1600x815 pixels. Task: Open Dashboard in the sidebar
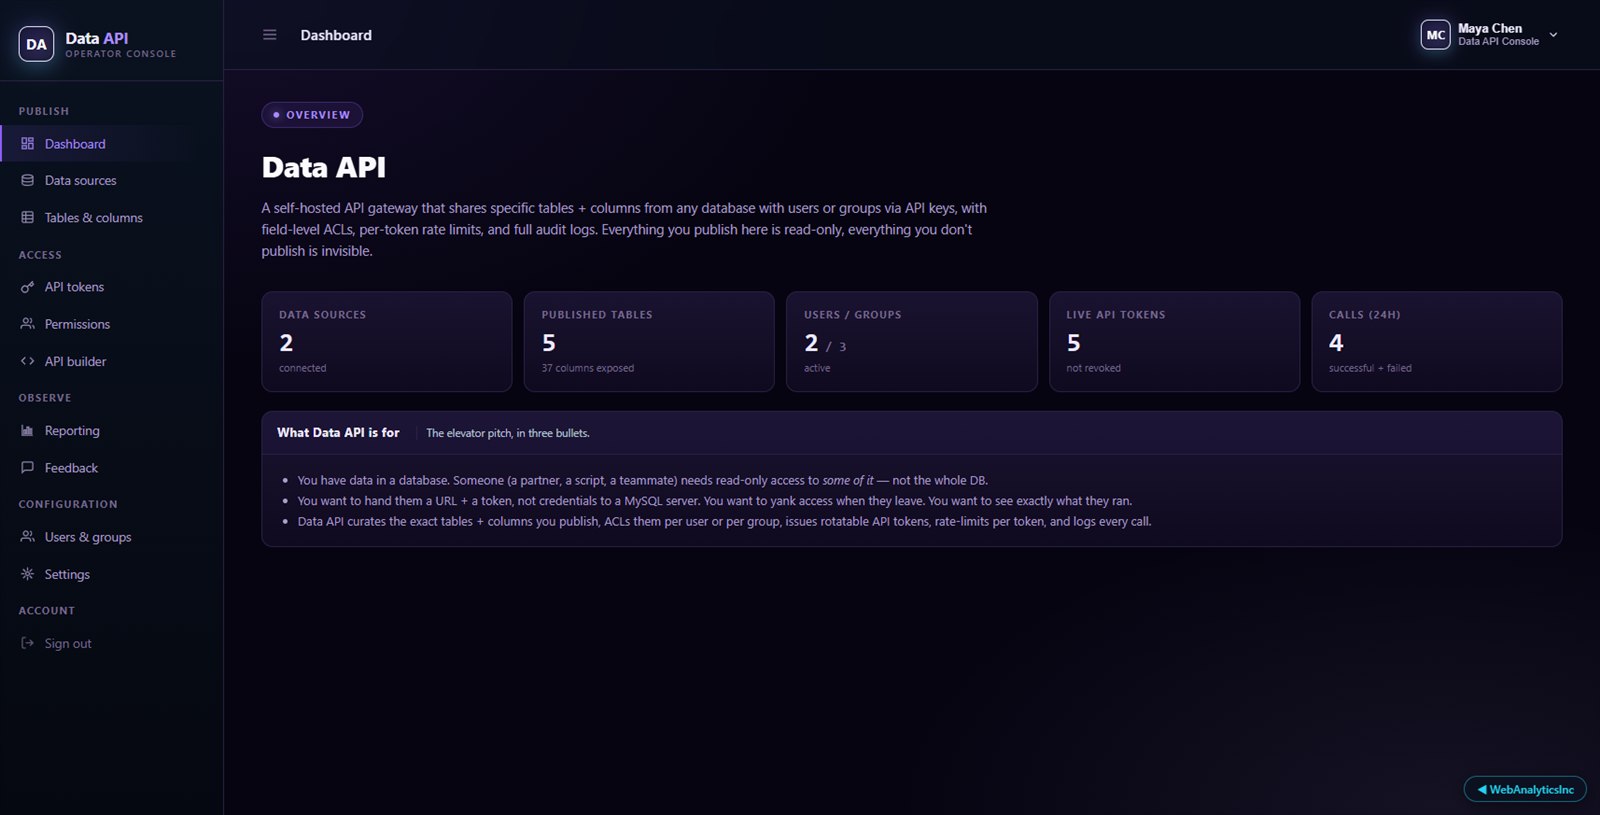click(112, 144)
